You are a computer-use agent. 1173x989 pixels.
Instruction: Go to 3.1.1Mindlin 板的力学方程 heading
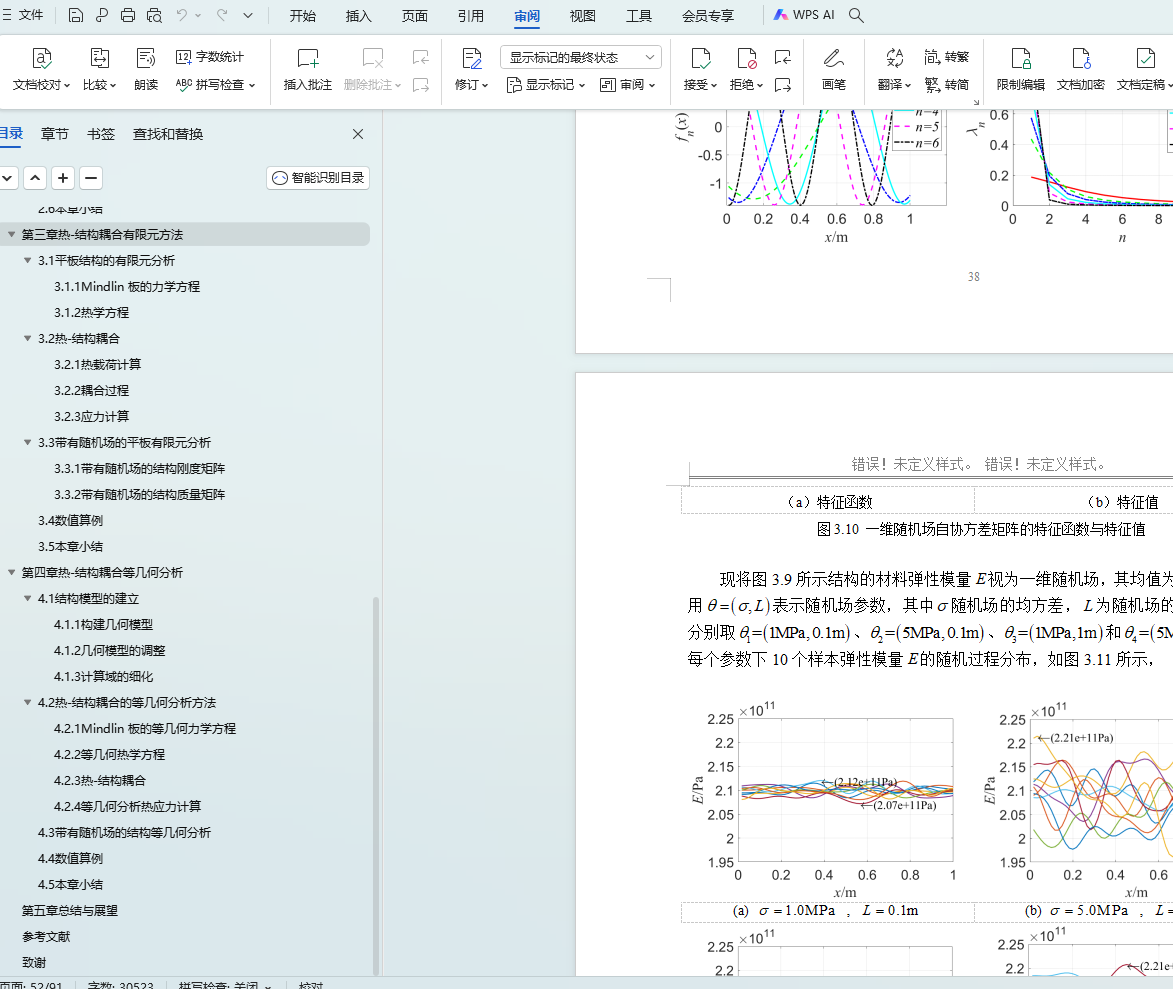(x=126, y=287)
